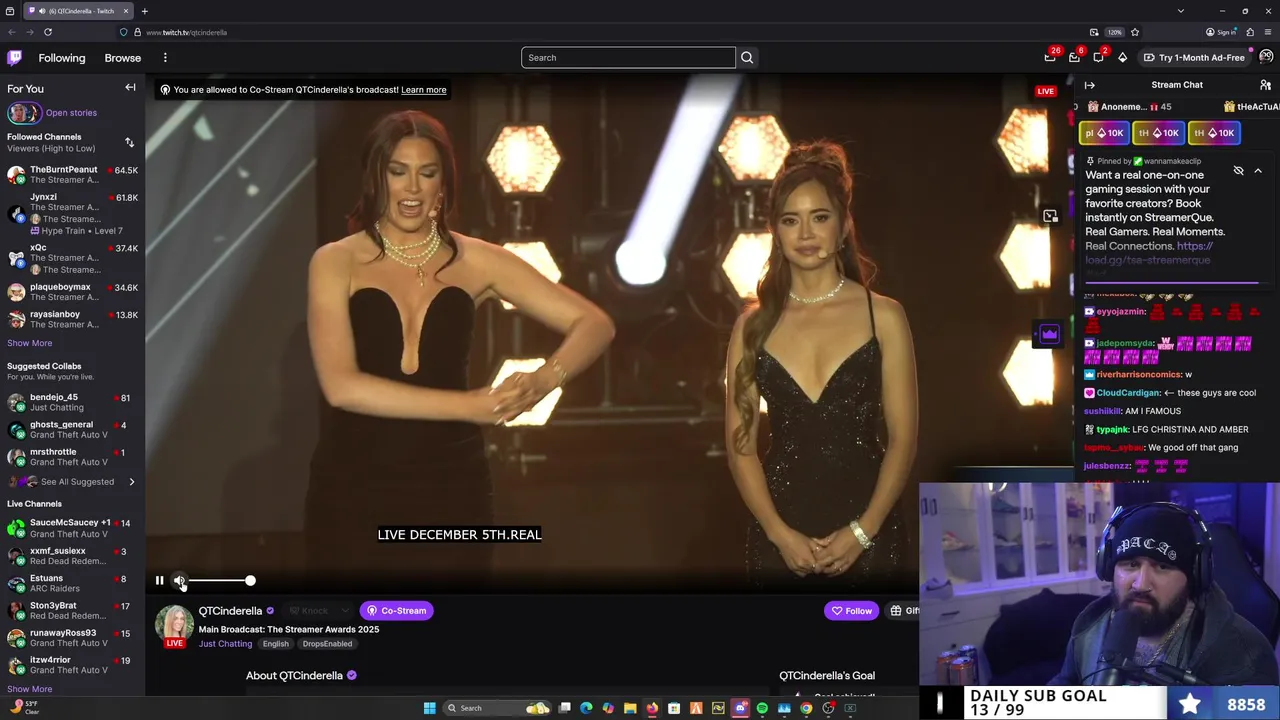
Task: Open mrsthrottle suggested collab
Action: 72,457
